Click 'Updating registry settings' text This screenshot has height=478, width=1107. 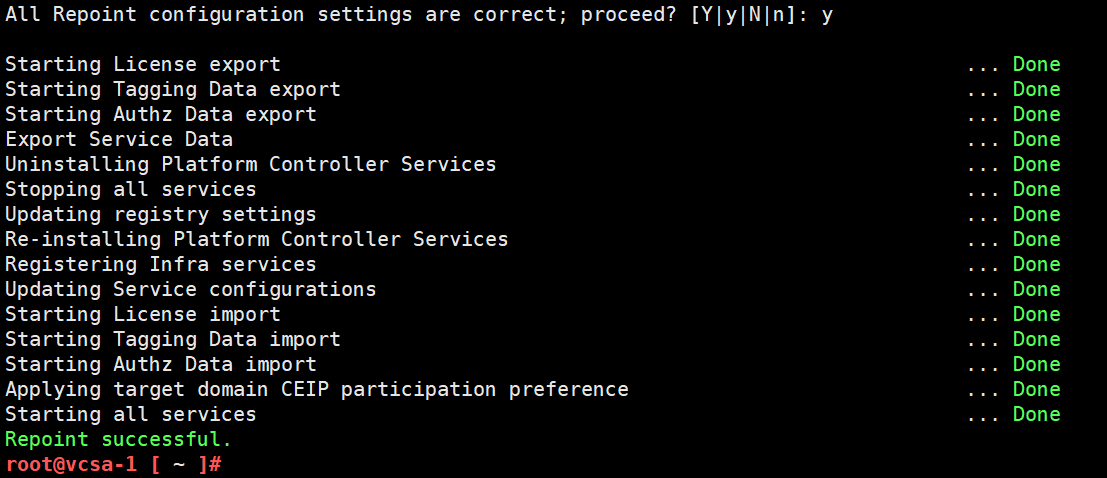pos(161,214)
